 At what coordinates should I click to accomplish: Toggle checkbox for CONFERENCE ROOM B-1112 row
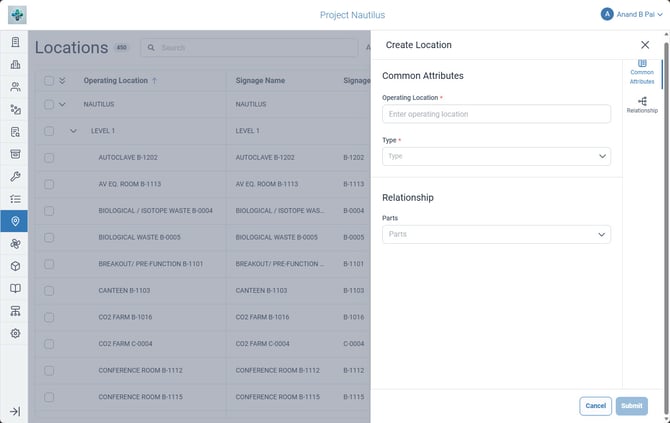49,371
